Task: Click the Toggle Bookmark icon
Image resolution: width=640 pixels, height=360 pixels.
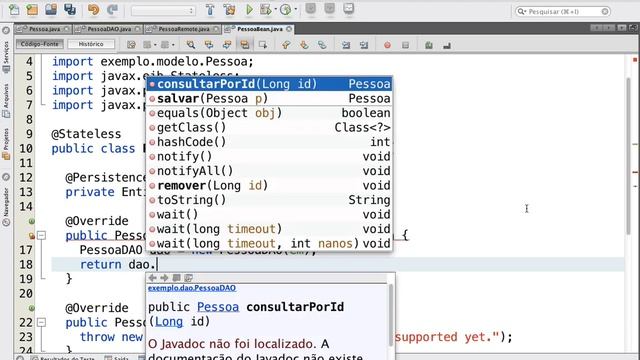Action: [x=322, y=45]
